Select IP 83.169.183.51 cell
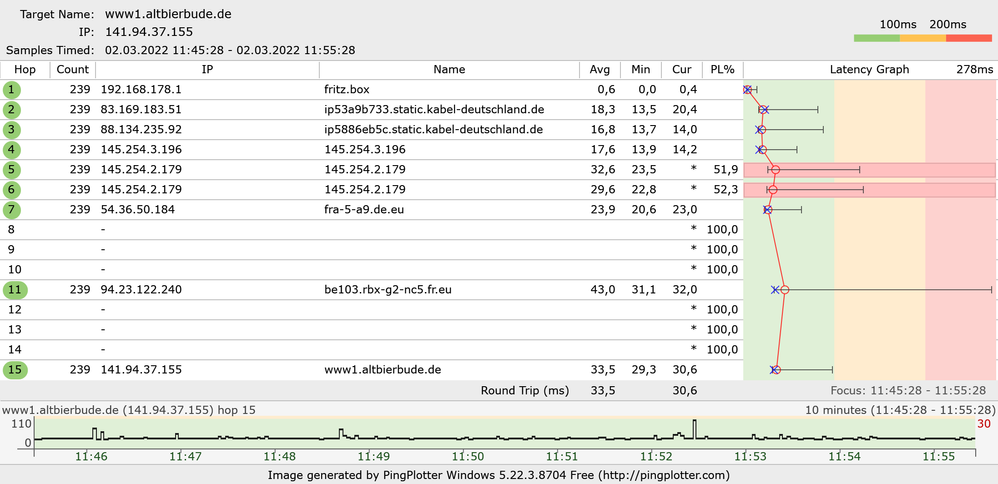The width and height of the screenshot is (998, 484). pos(141,110)
